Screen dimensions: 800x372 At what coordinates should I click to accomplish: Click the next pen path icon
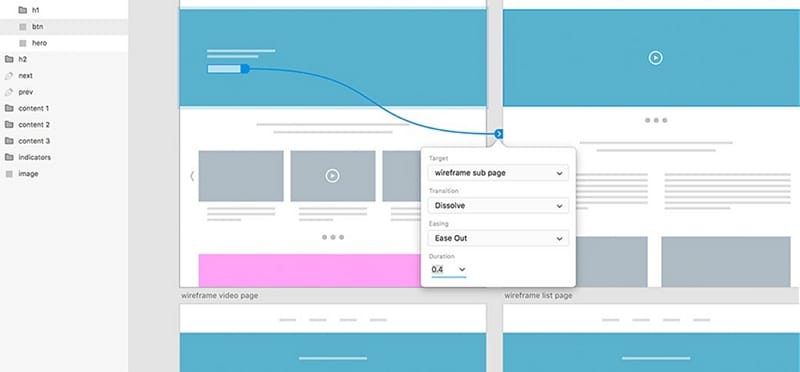pyautogui.click(x=9, y=76)
